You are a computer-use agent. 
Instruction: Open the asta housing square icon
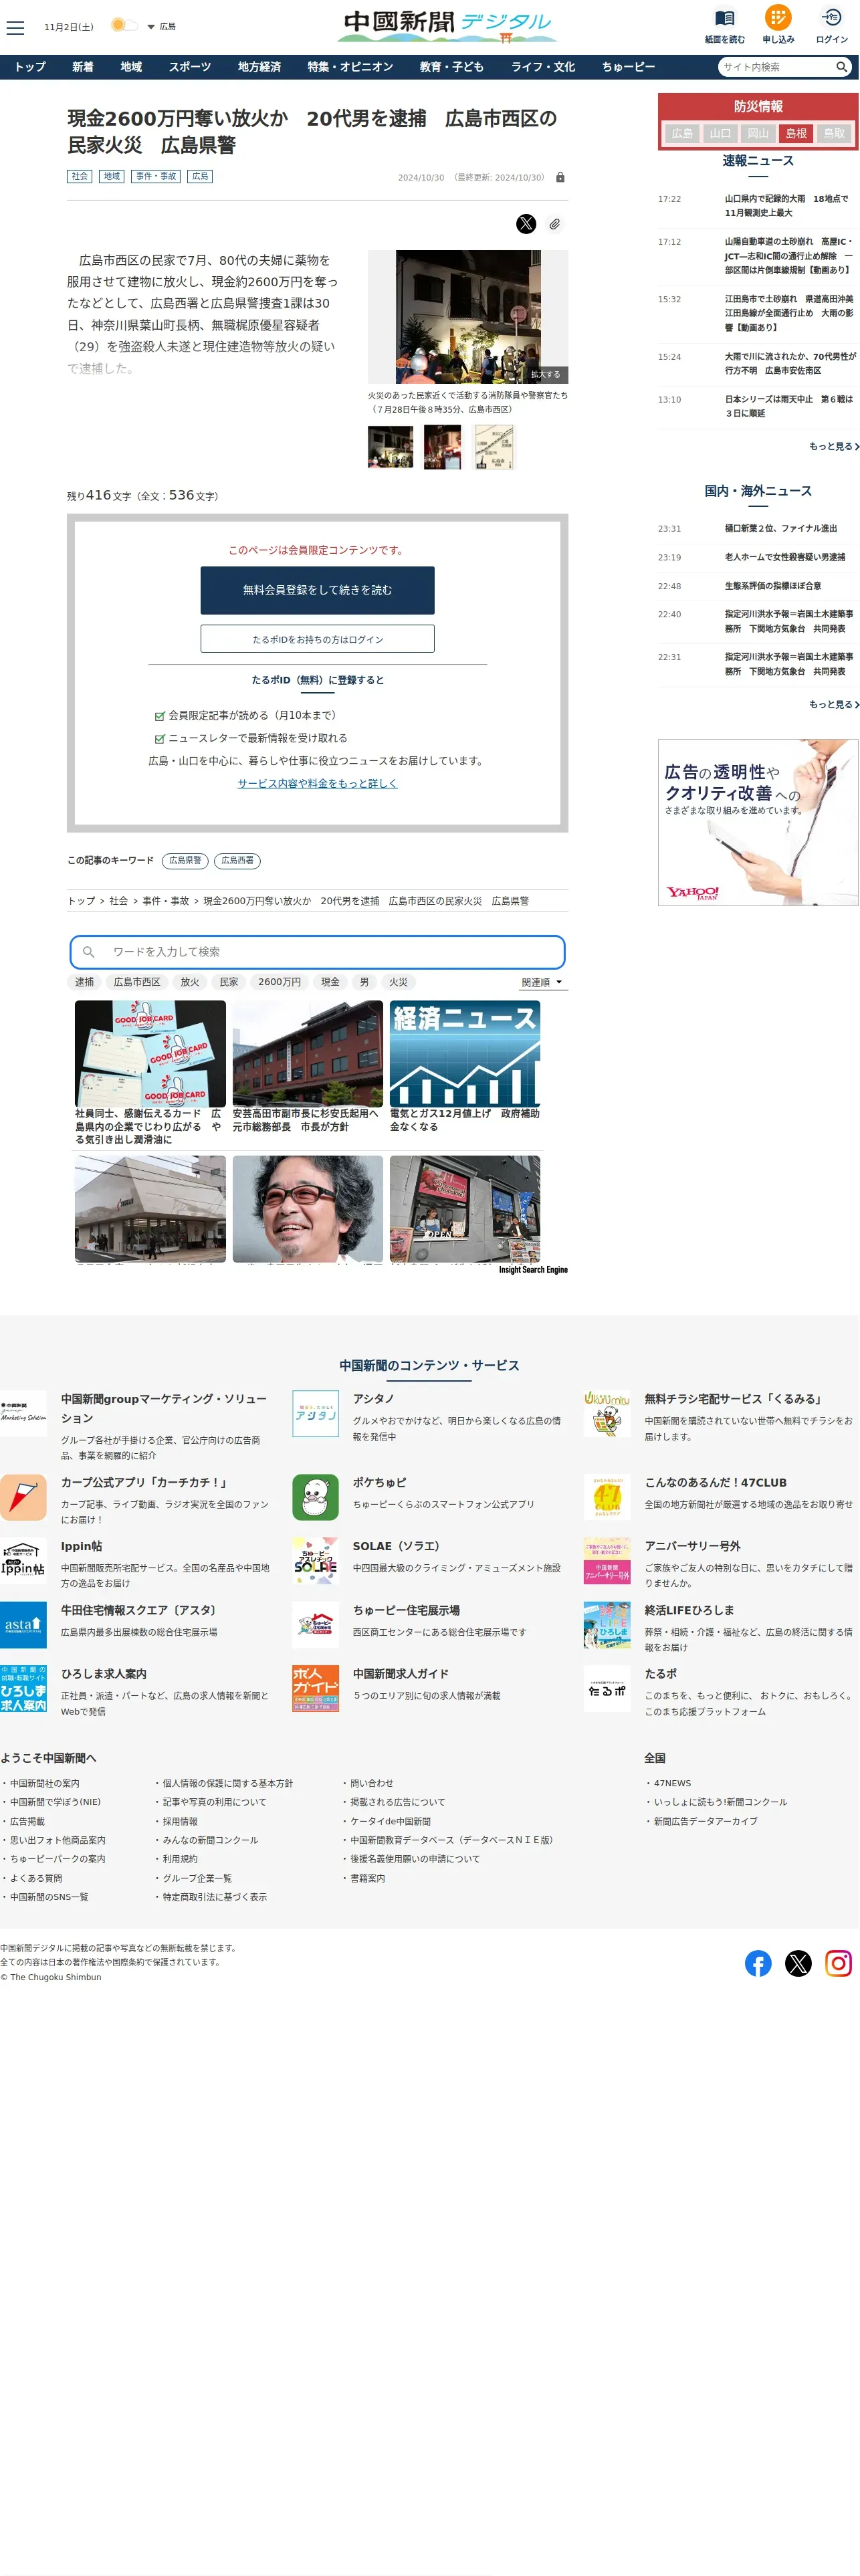(x=23, y=1625)
